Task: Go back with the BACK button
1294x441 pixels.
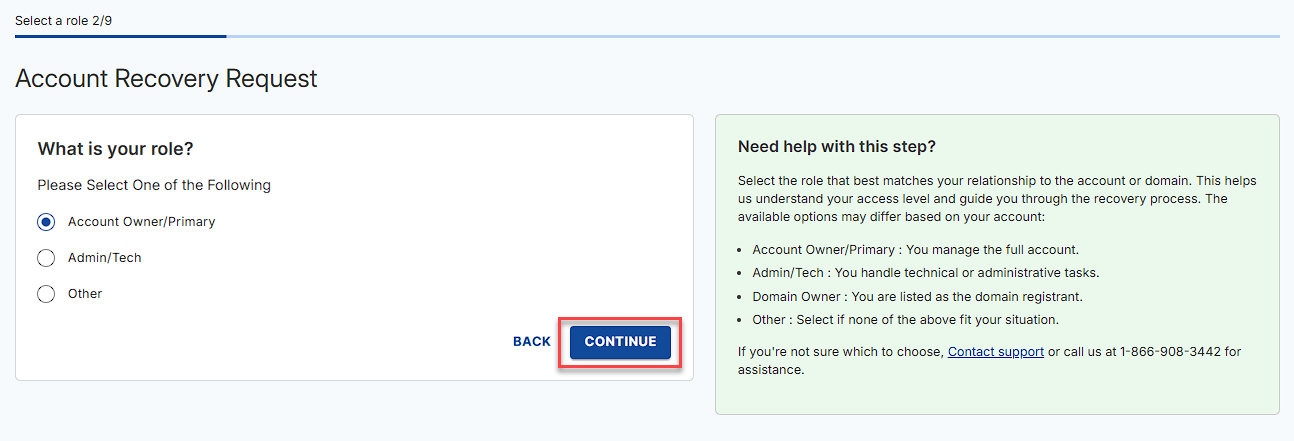Action: [x=532, y=342]
